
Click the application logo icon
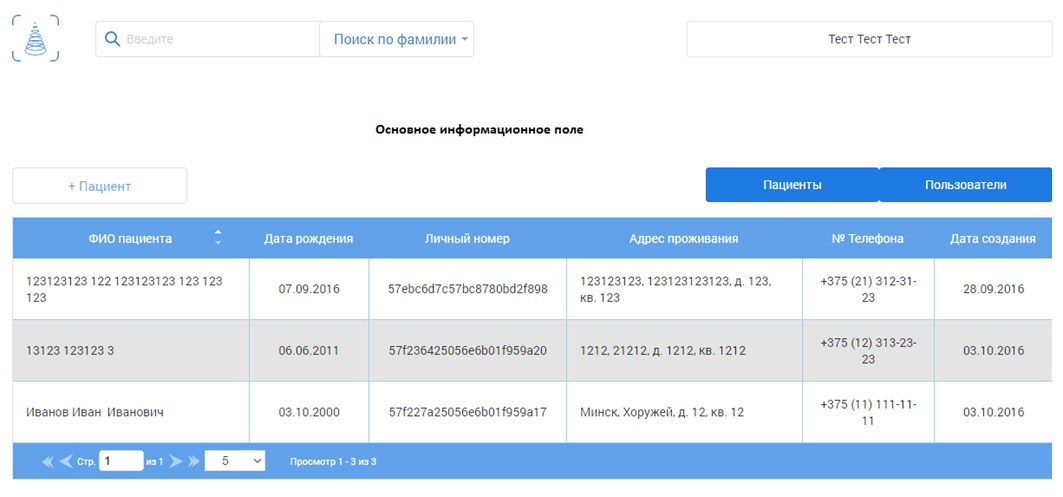pyautogui.click(x=35, y=39)
